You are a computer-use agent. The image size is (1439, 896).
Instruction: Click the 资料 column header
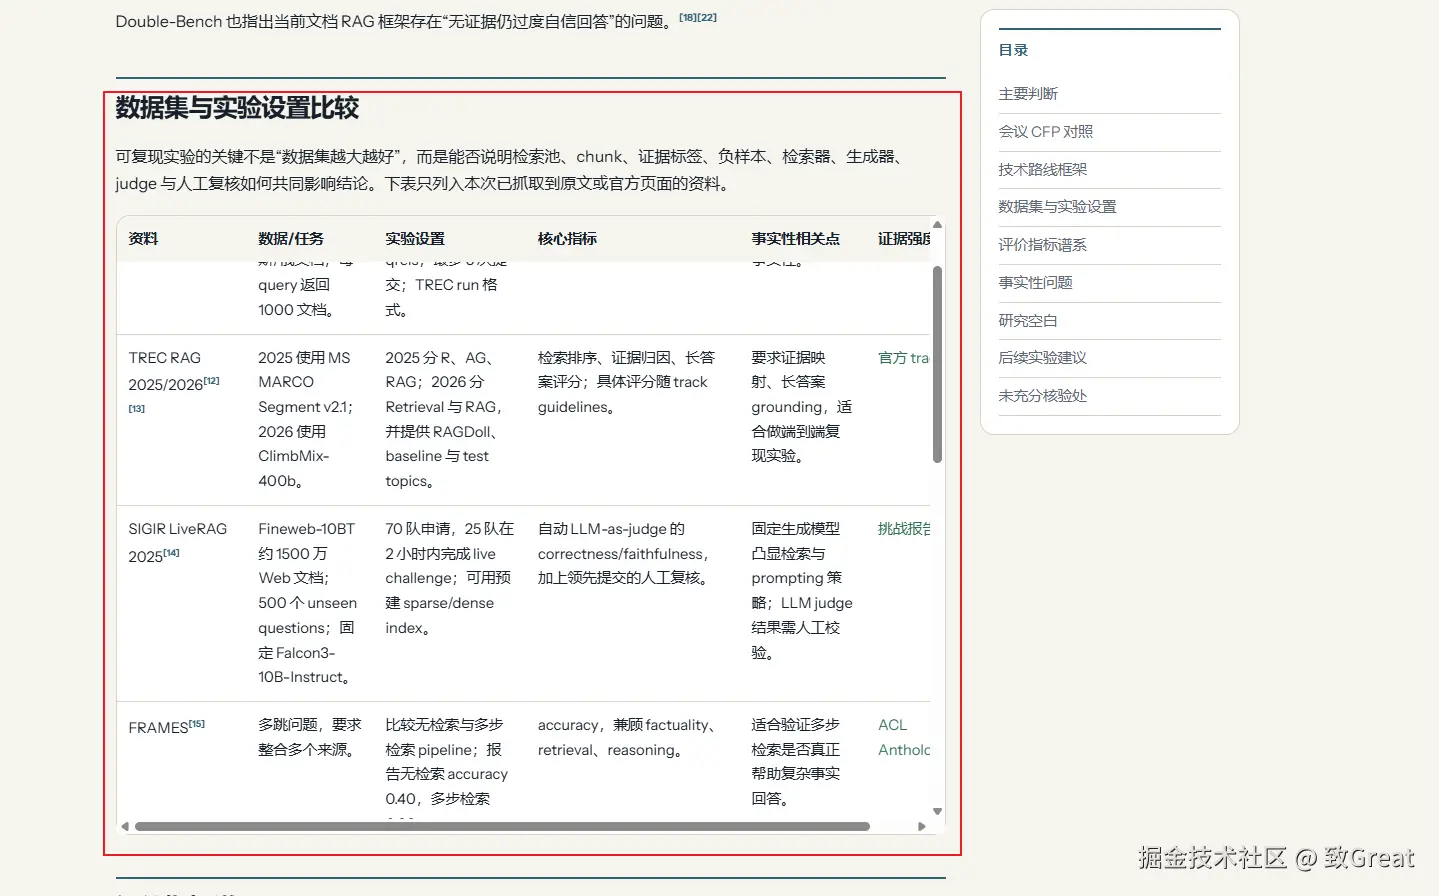[x=143, y=239]
